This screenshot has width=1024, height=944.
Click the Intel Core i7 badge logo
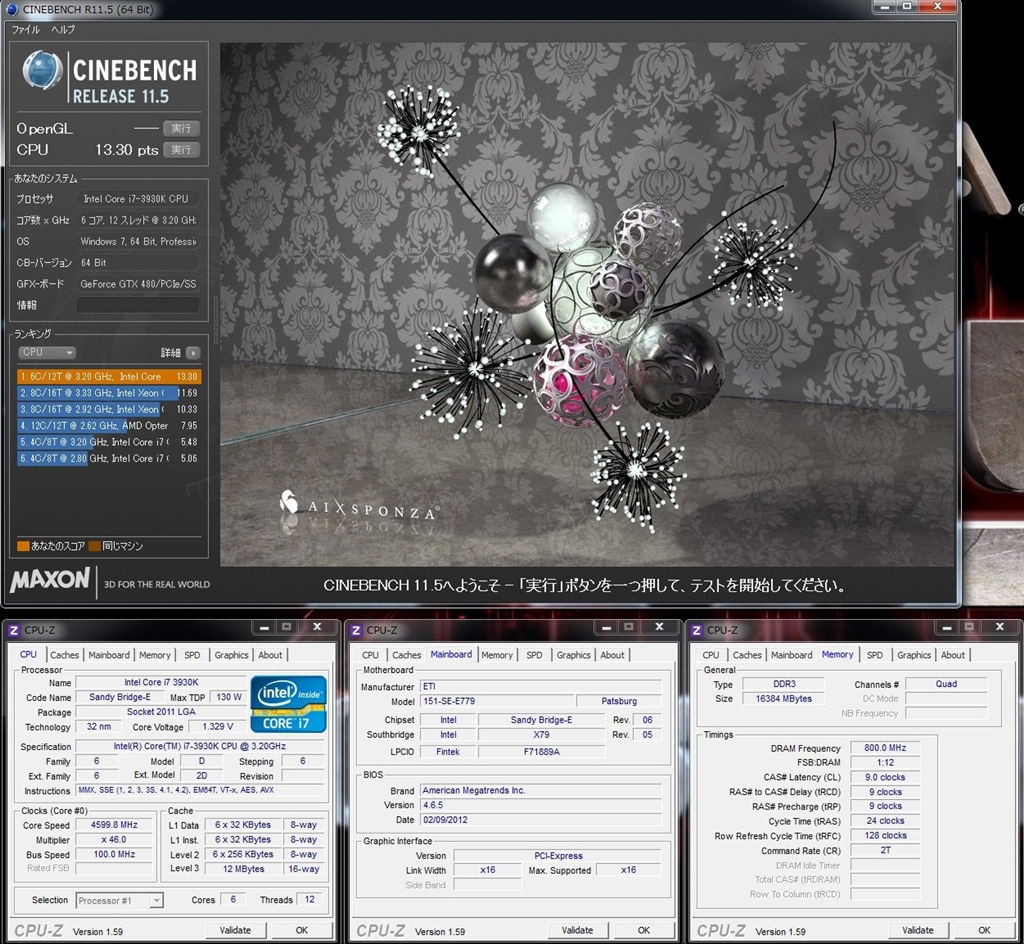point(288,704)
